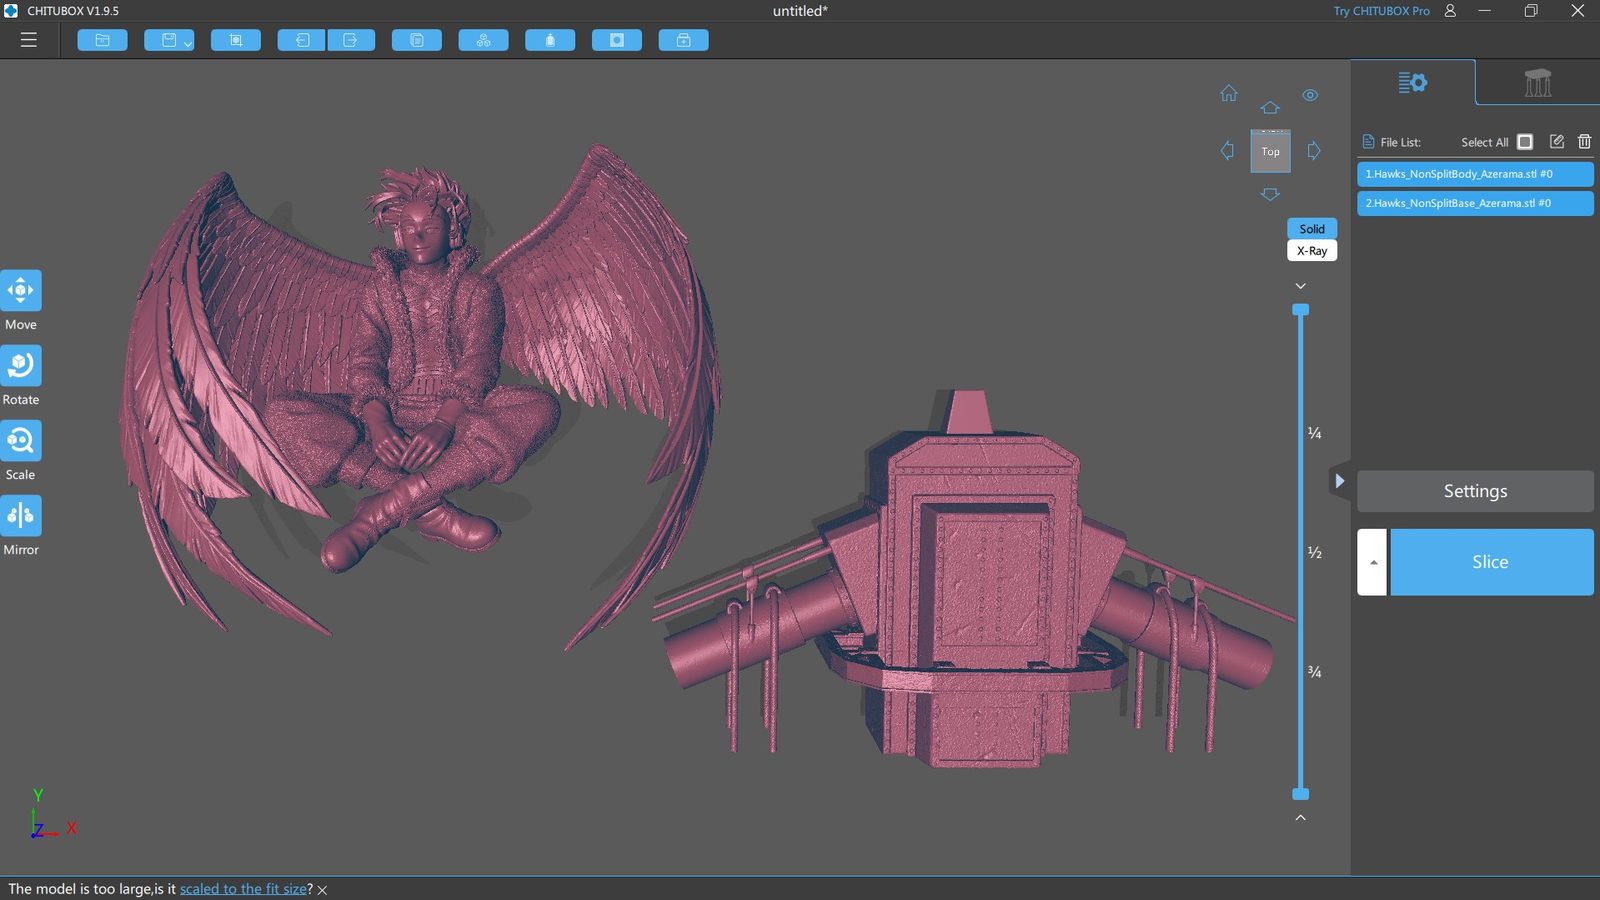Collapse the right panel with triangle arrow
This screenshot has height=900, width=1600.
pyautogui.click(x=1340, y=481)
